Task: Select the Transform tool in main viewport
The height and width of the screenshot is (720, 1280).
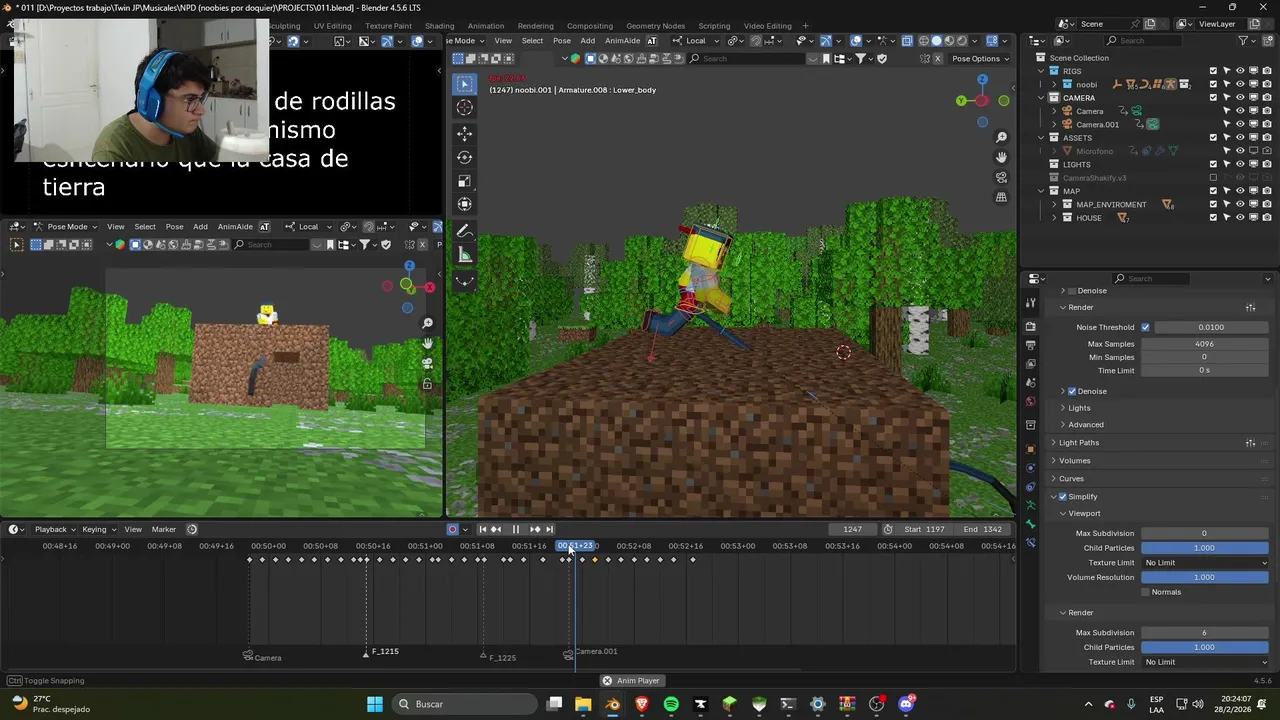Action: coord(464,205)
